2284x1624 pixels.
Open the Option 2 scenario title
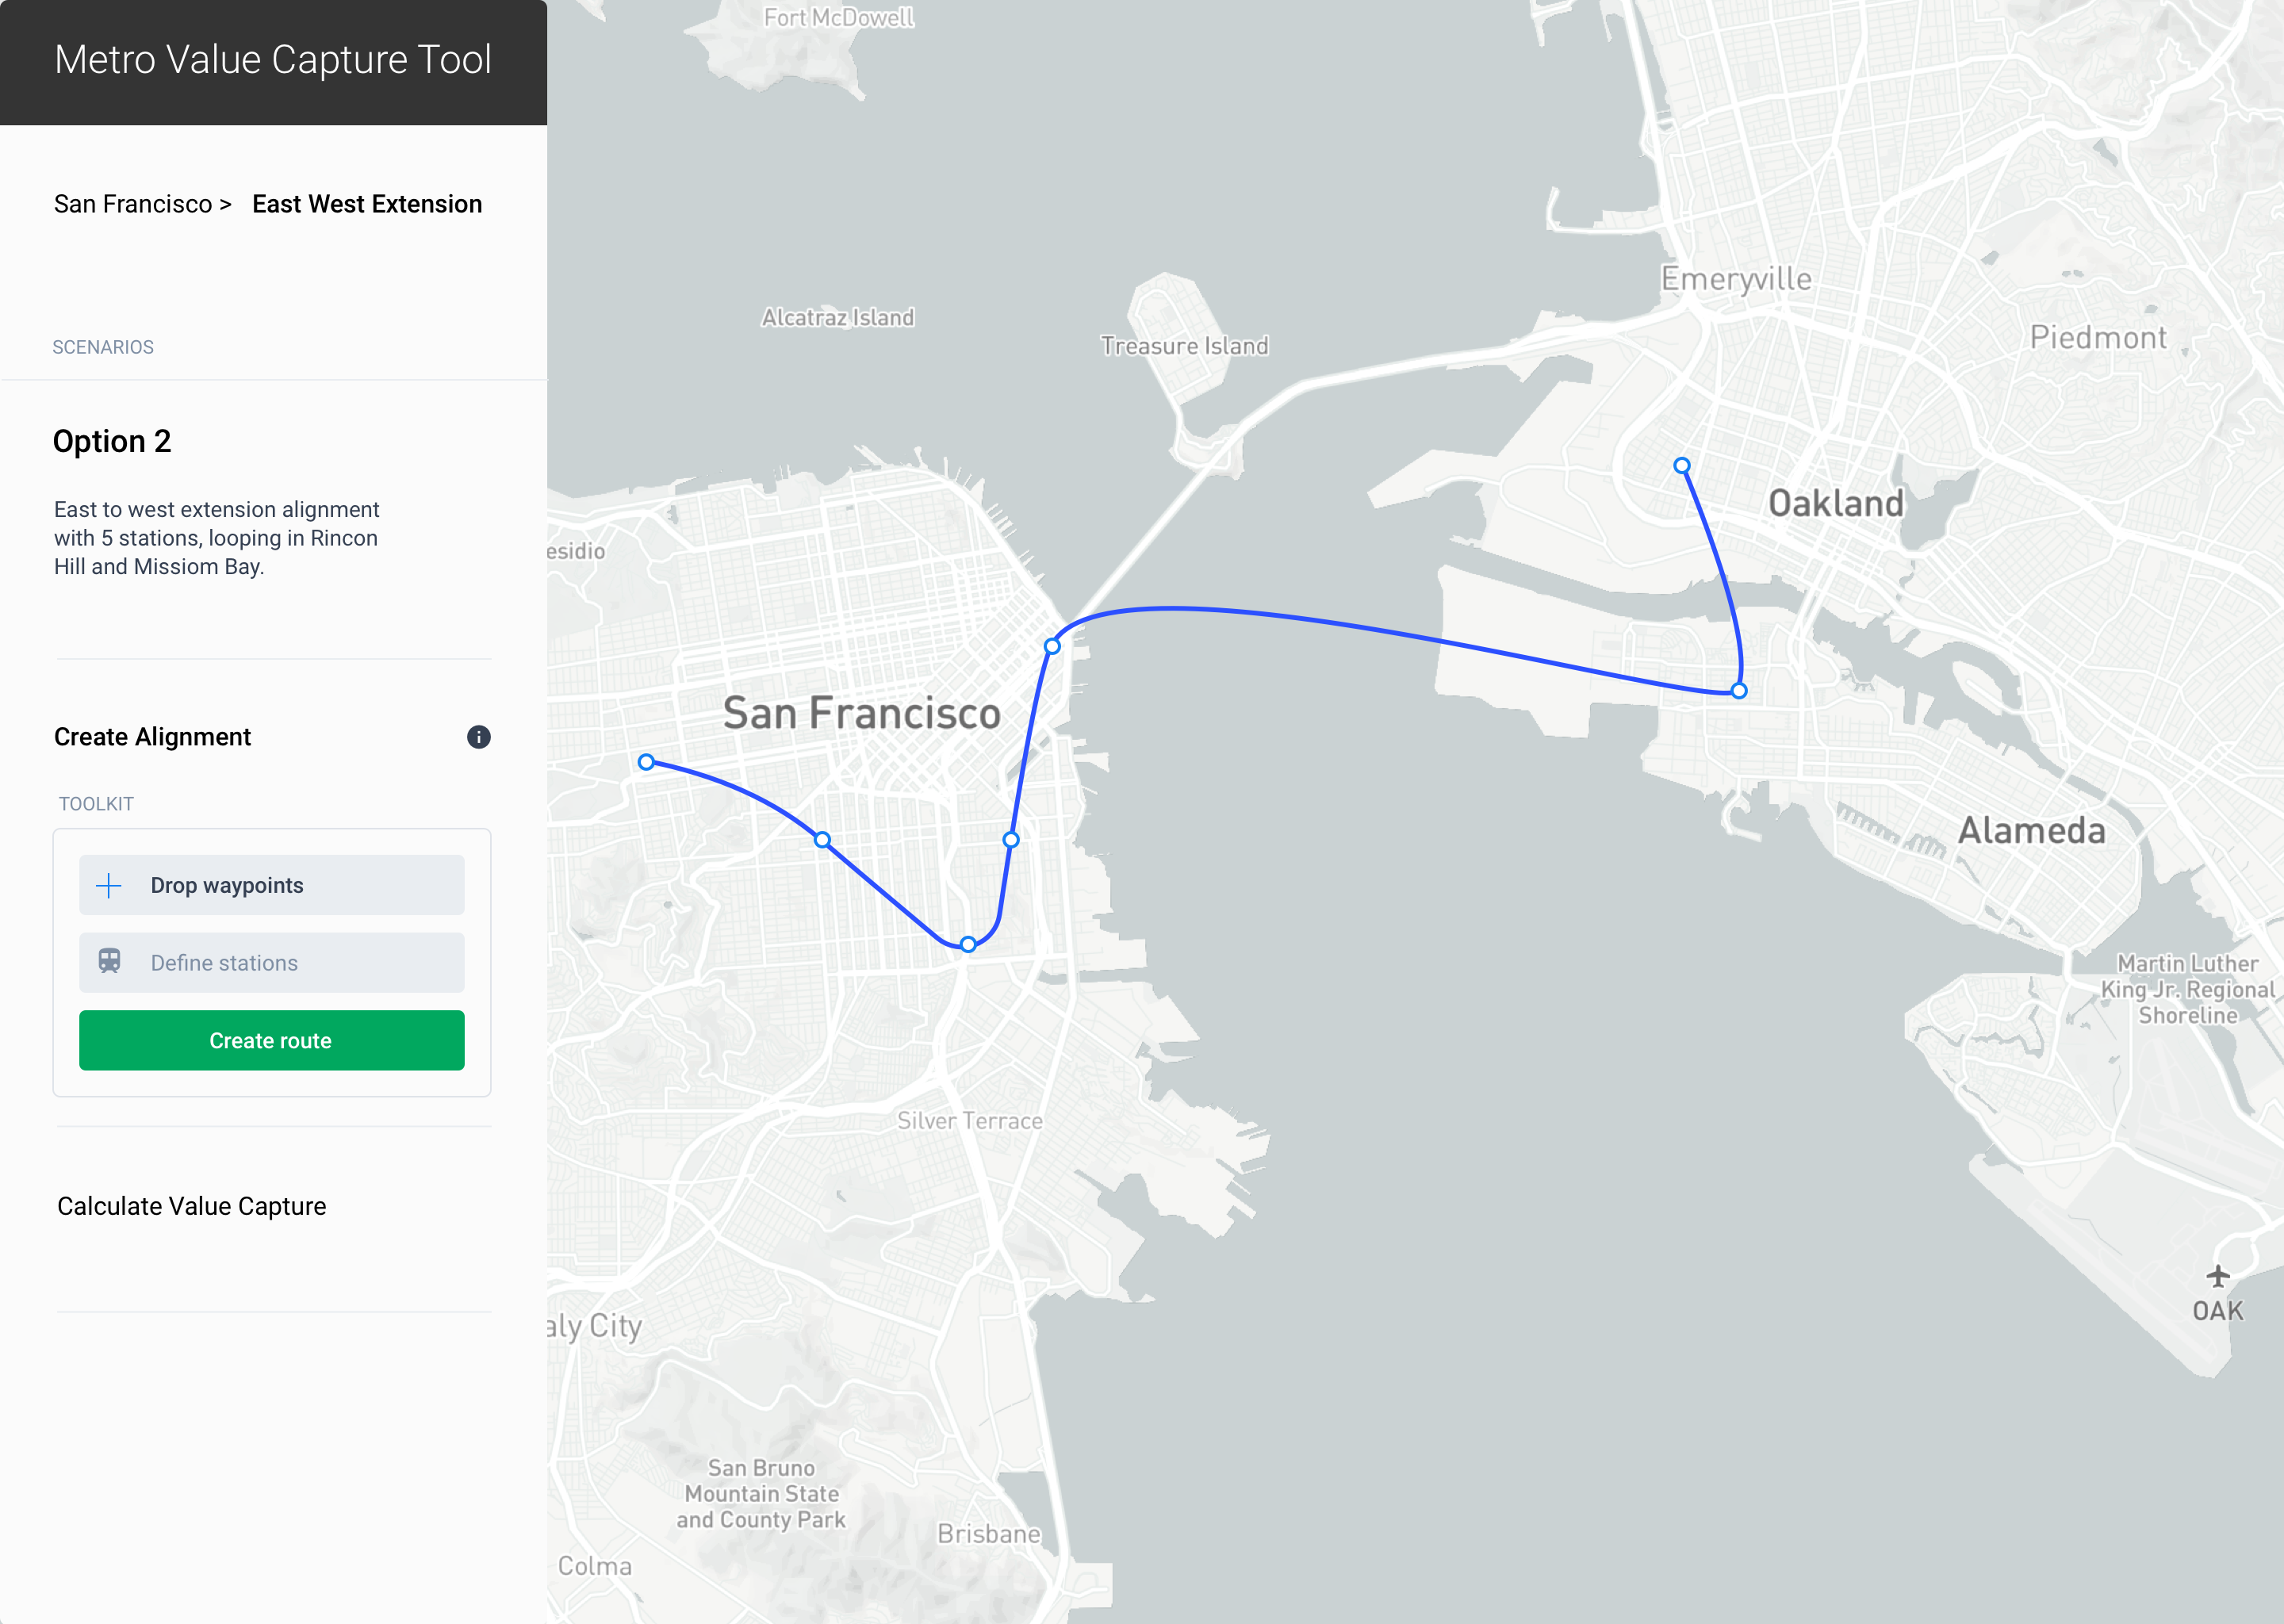coord(112,441)
